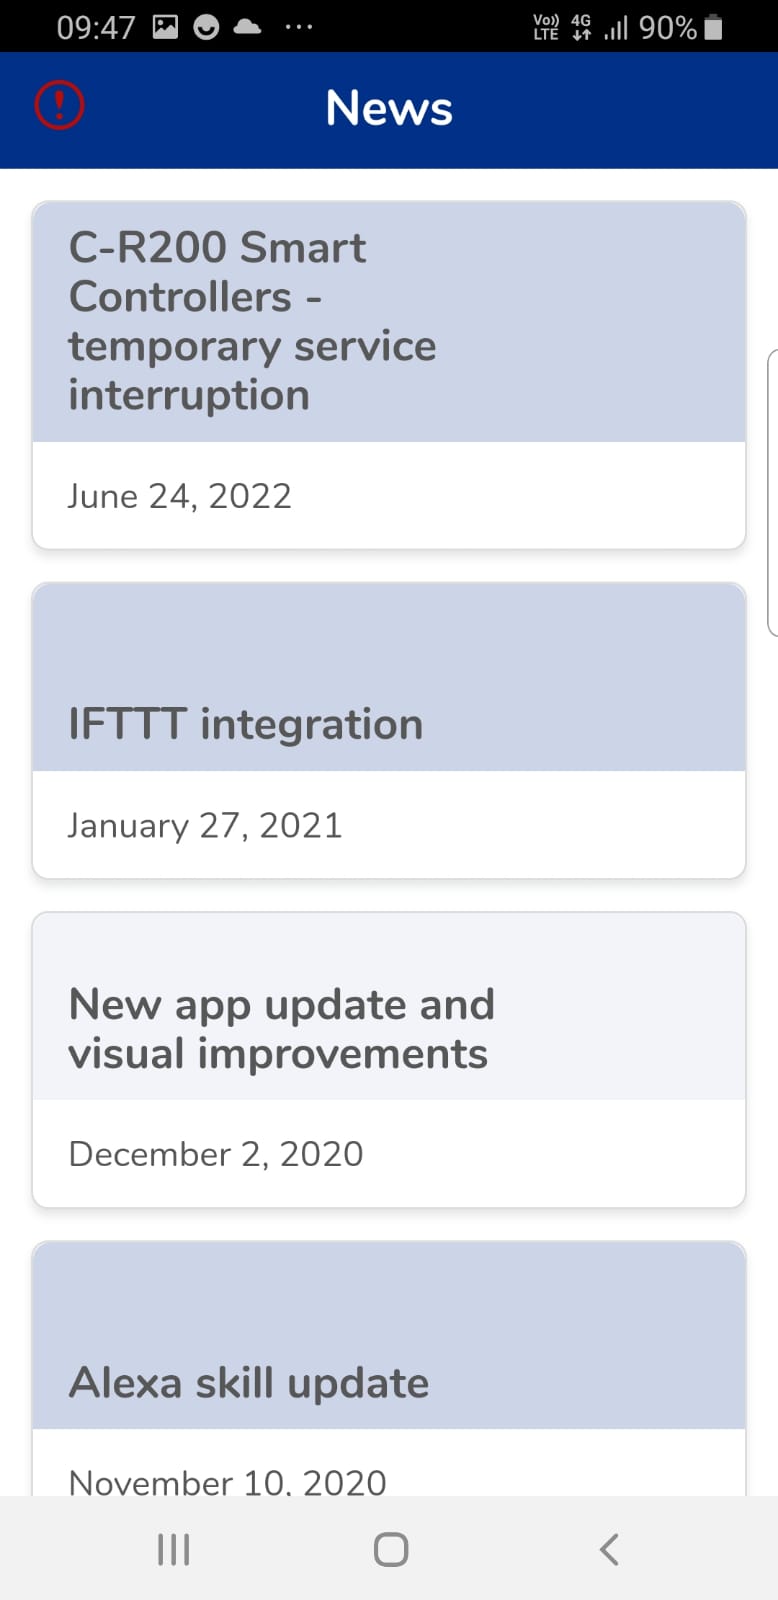Tap the red alert exclamation icon
This screenshot has width=778, height=1600.
60,105
